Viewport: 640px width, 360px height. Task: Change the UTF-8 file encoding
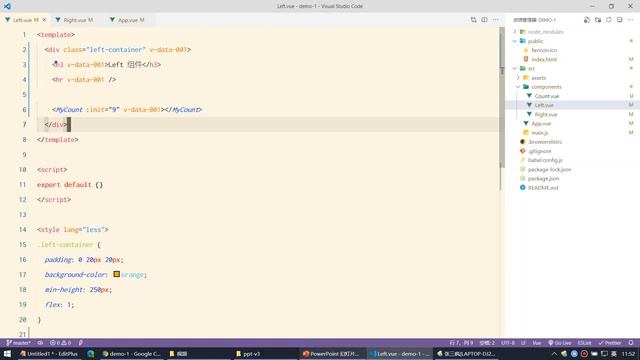pos(508,343)
